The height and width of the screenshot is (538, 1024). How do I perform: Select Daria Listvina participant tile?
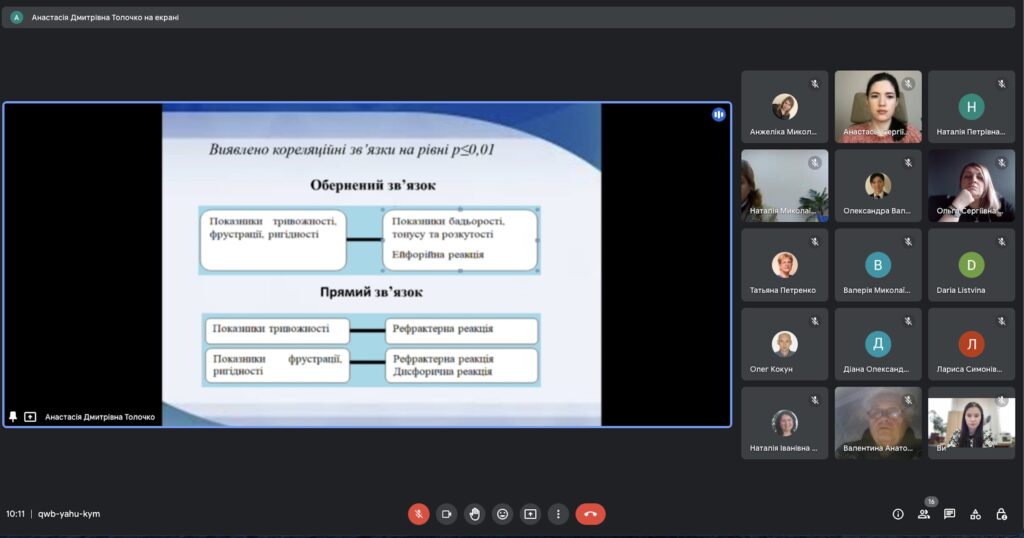click(971, 265)
